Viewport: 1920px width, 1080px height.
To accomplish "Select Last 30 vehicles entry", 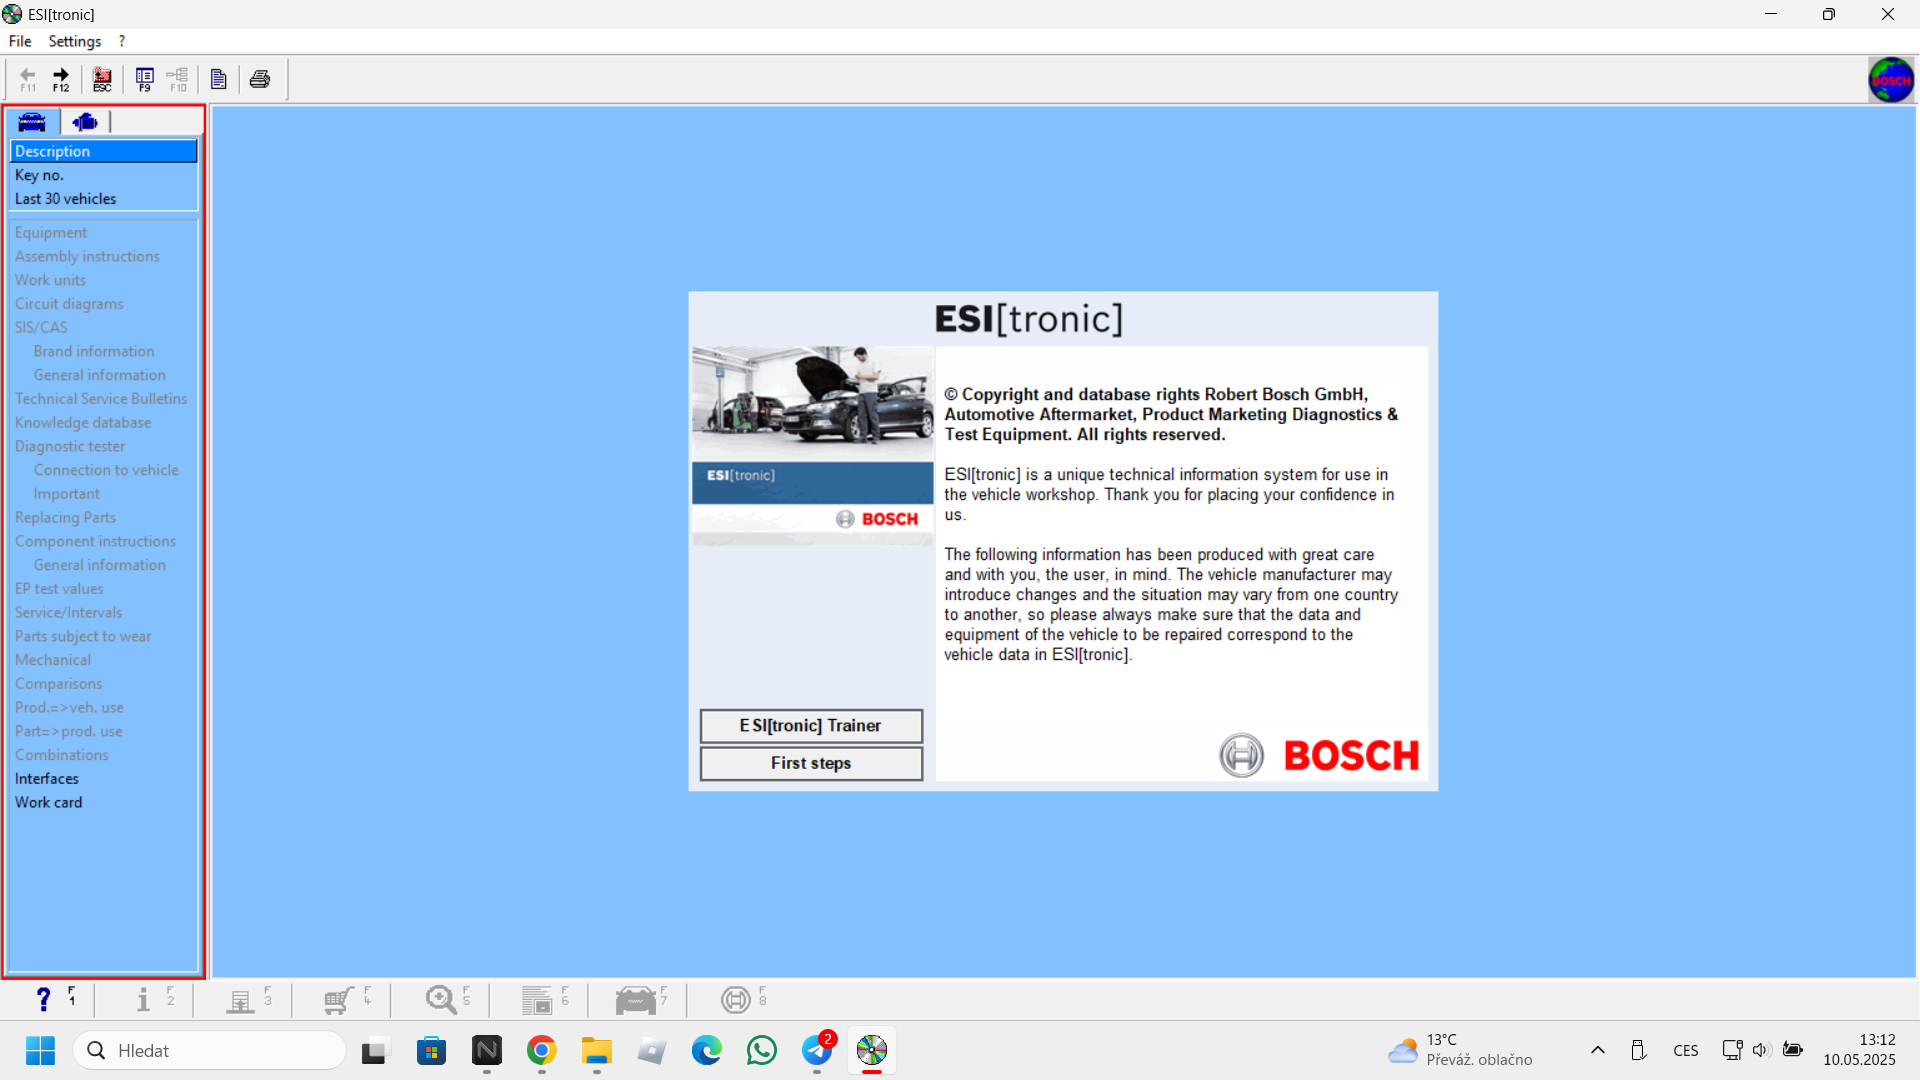I will pos(104,199).
